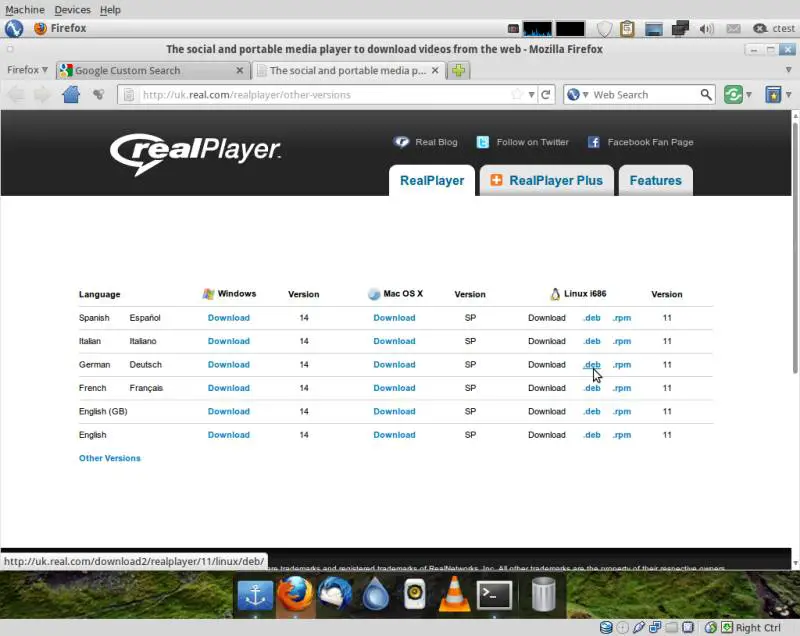Open the speaker music app in dock

(414, 594)
